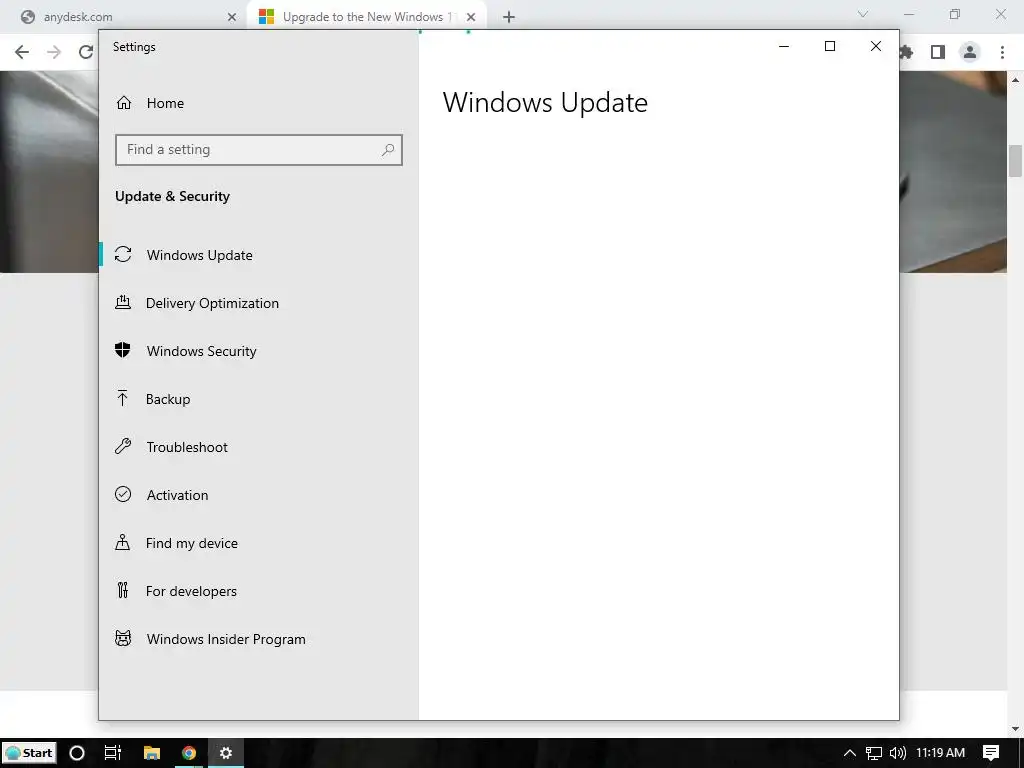Screen dimensions: 1024x768
Task: Click the Windows Update sync arrows icon
Action: click(x=123, y=254)
